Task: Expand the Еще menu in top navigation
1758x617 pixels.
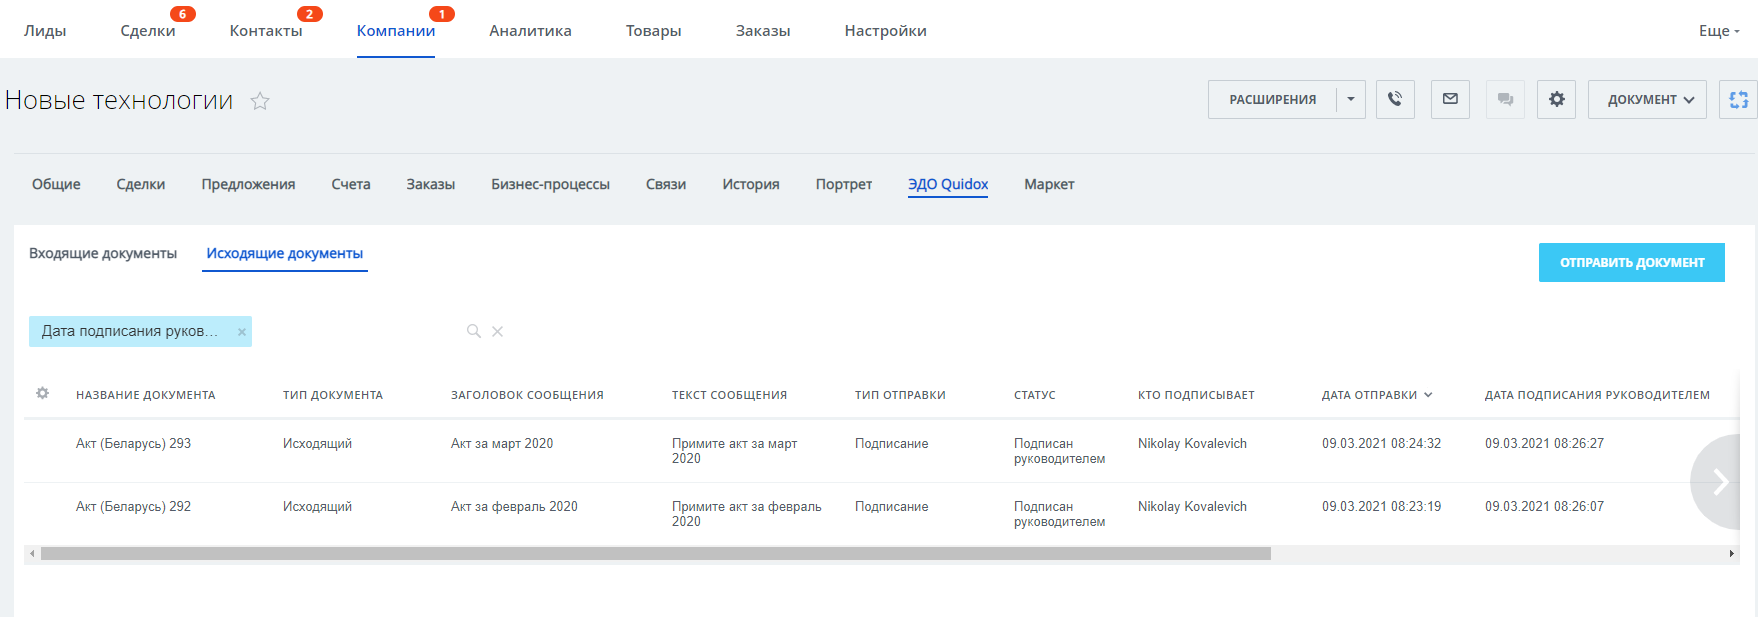Action: (x=1718, y=31)
